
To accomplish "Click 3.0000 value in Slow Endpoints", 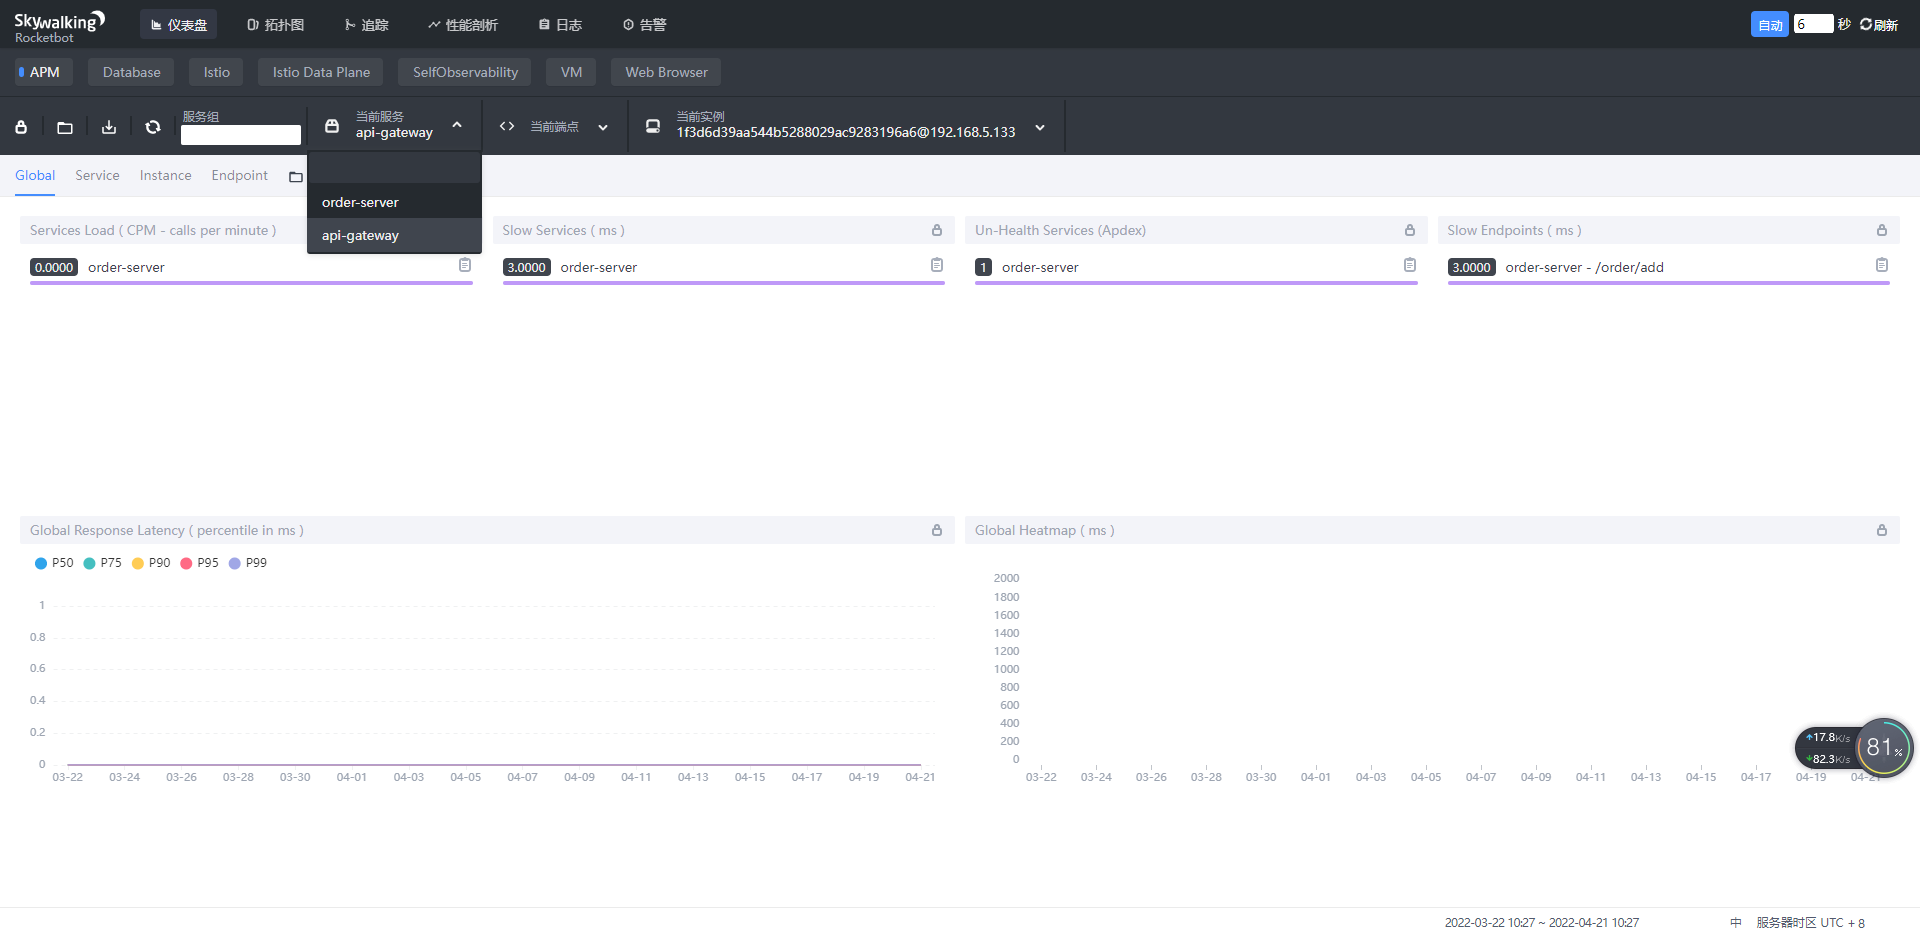I will pos(1471,267).
